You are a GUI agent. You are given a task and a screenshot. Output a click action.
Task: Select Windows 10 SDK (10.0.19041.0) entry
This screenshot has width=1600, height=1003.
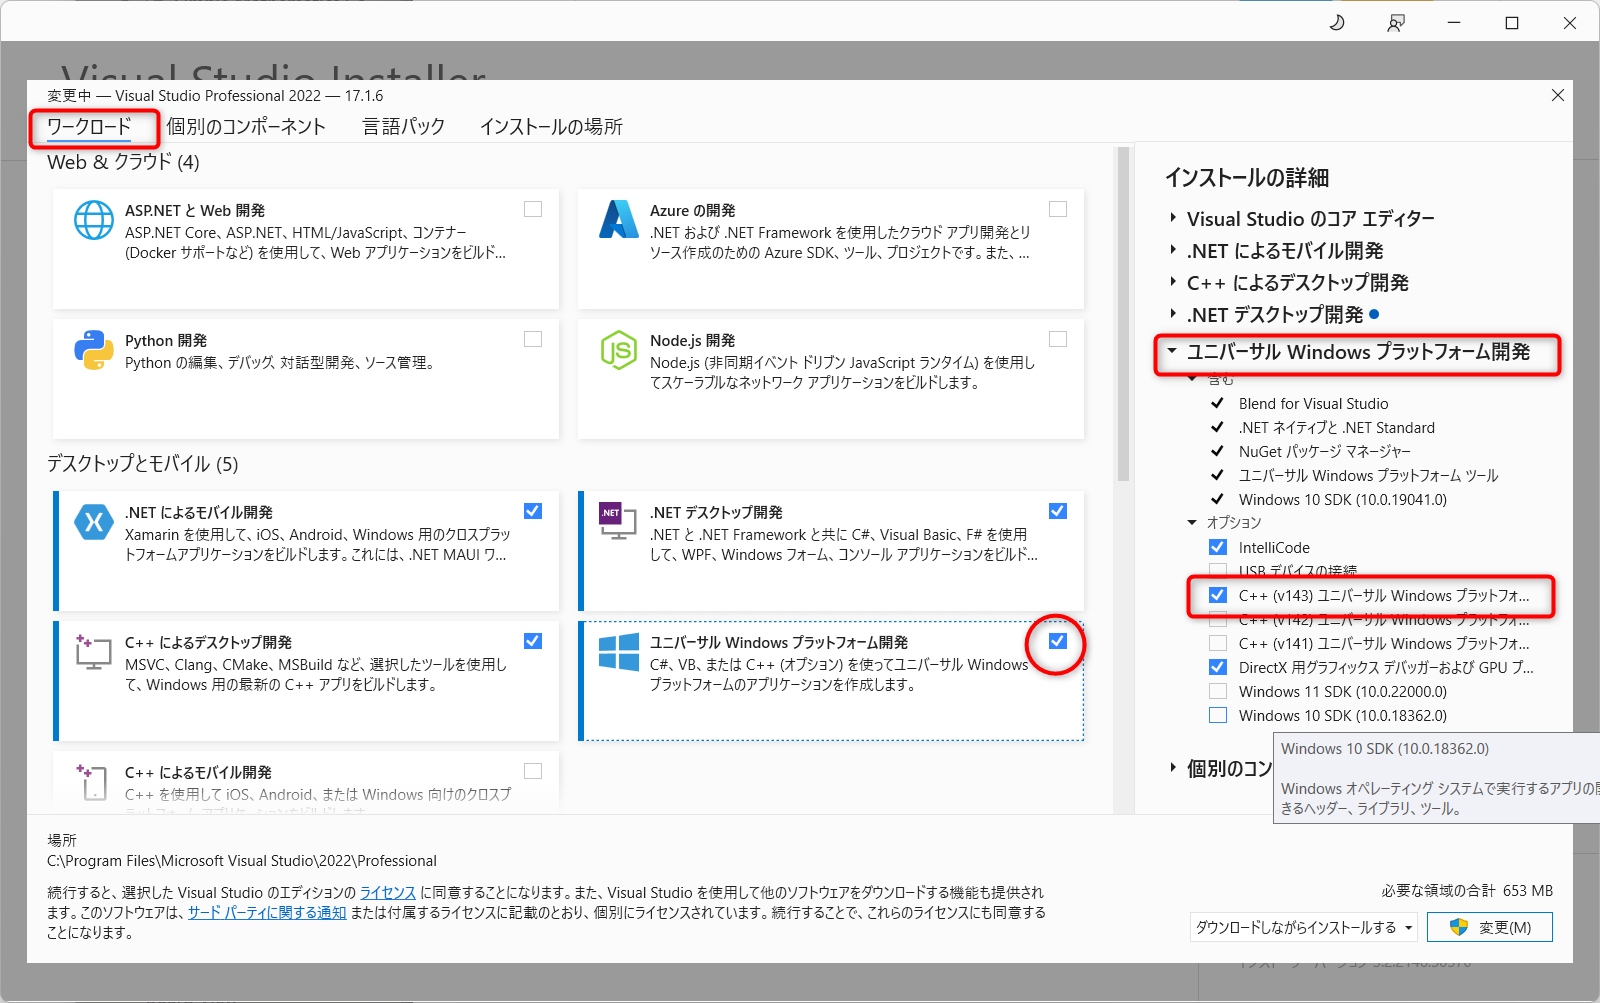click(x=1342, y=499)
